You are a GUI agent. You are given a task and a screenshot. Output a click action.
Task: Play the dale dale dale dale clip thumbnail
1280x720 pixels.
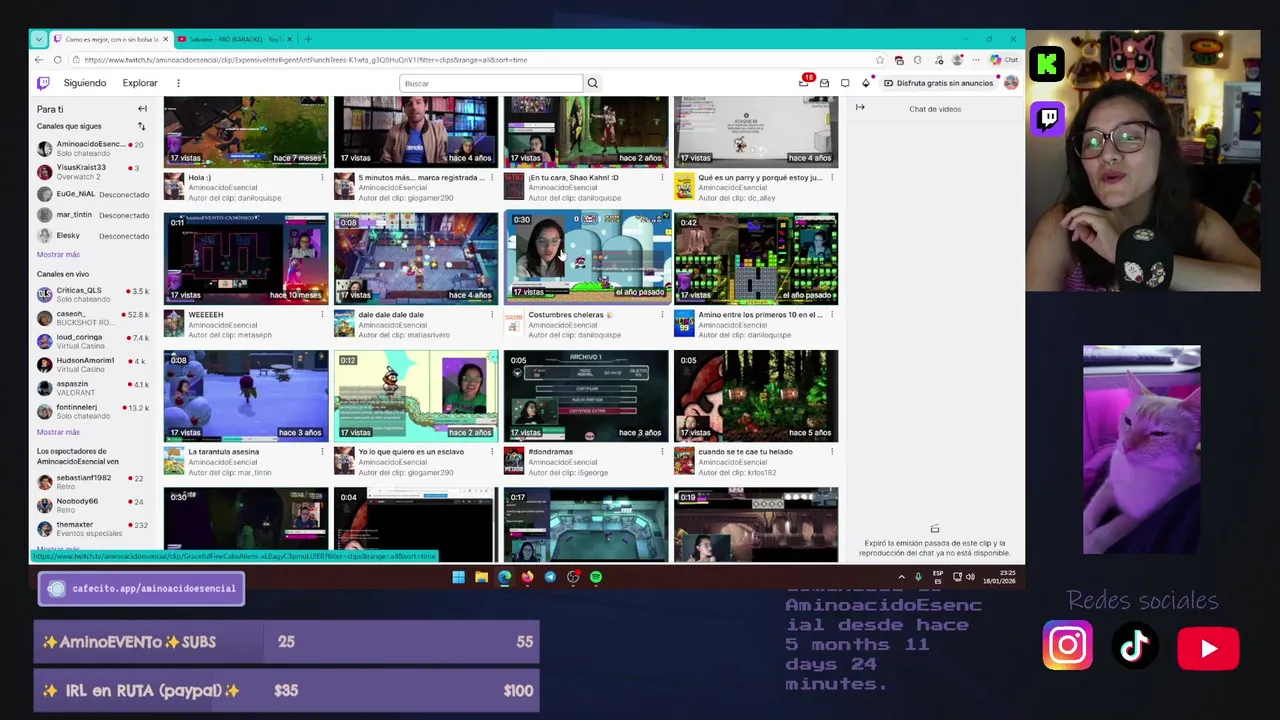[416, 258]
